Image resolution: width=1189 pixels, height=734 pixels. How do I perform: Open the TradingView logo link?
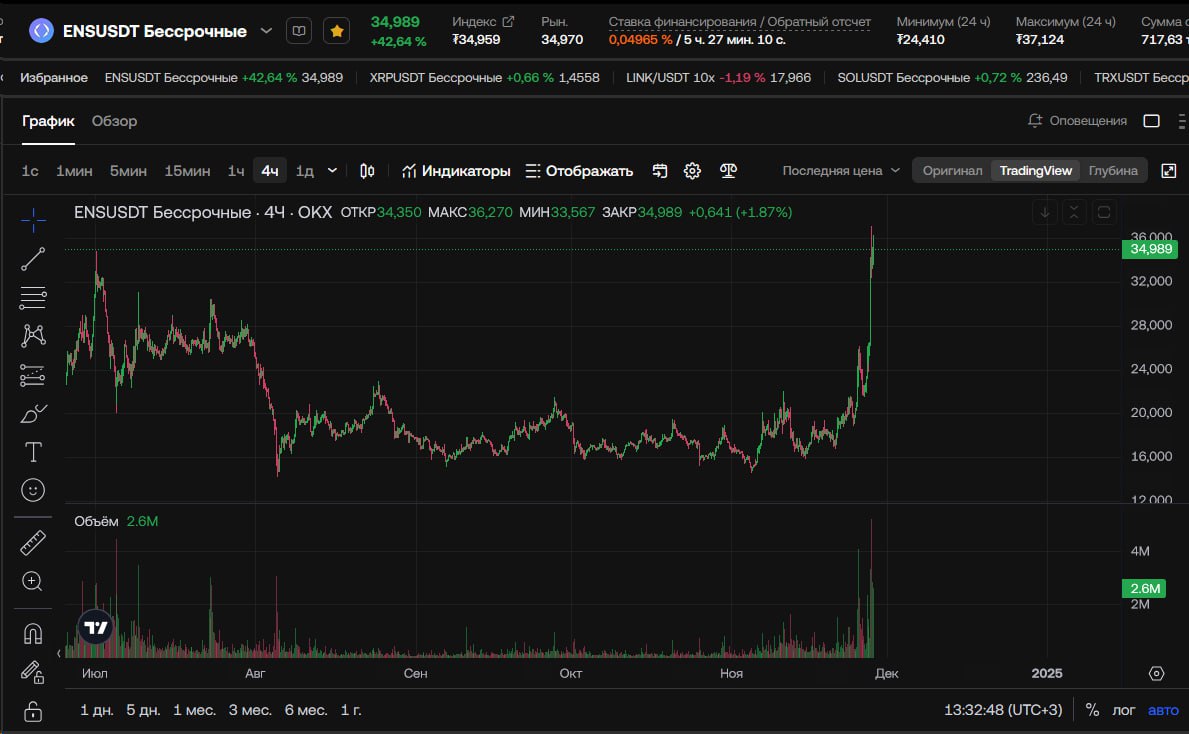(96, 627)
